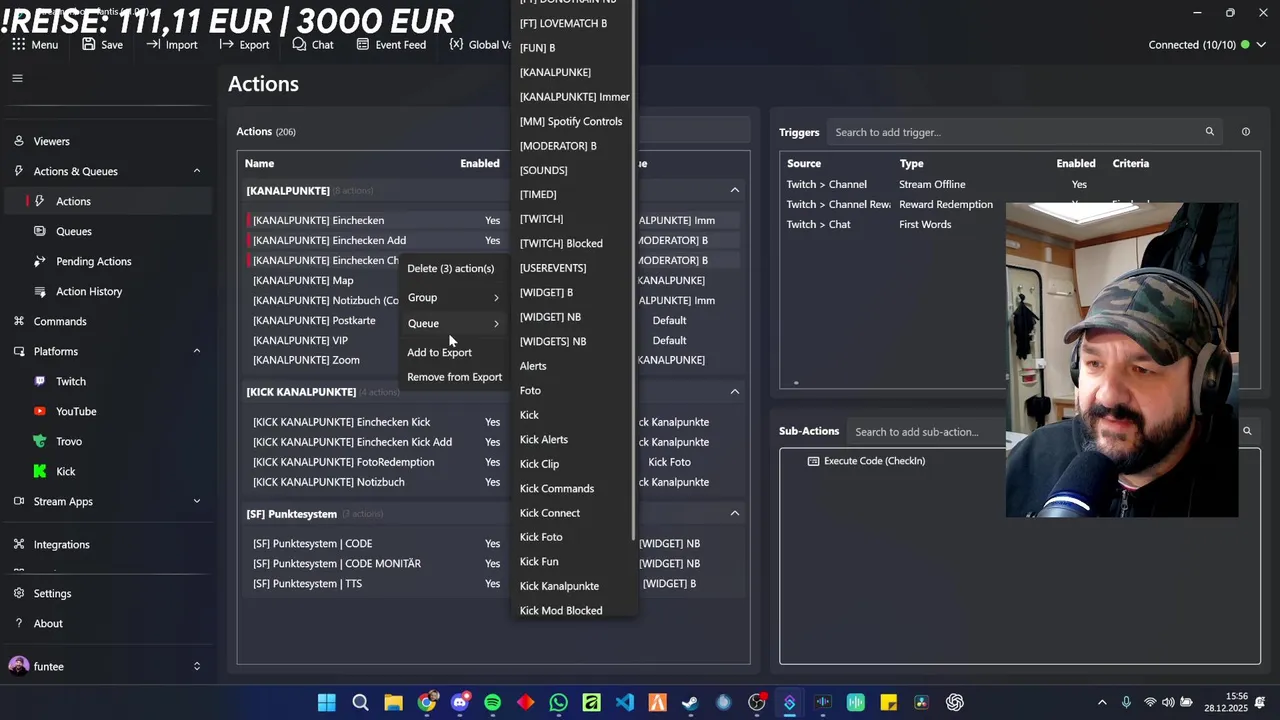This screenshot has height=720, width=1280.
Task: Select [MM] Spotify Controls queue
Action: coord(571,121)
